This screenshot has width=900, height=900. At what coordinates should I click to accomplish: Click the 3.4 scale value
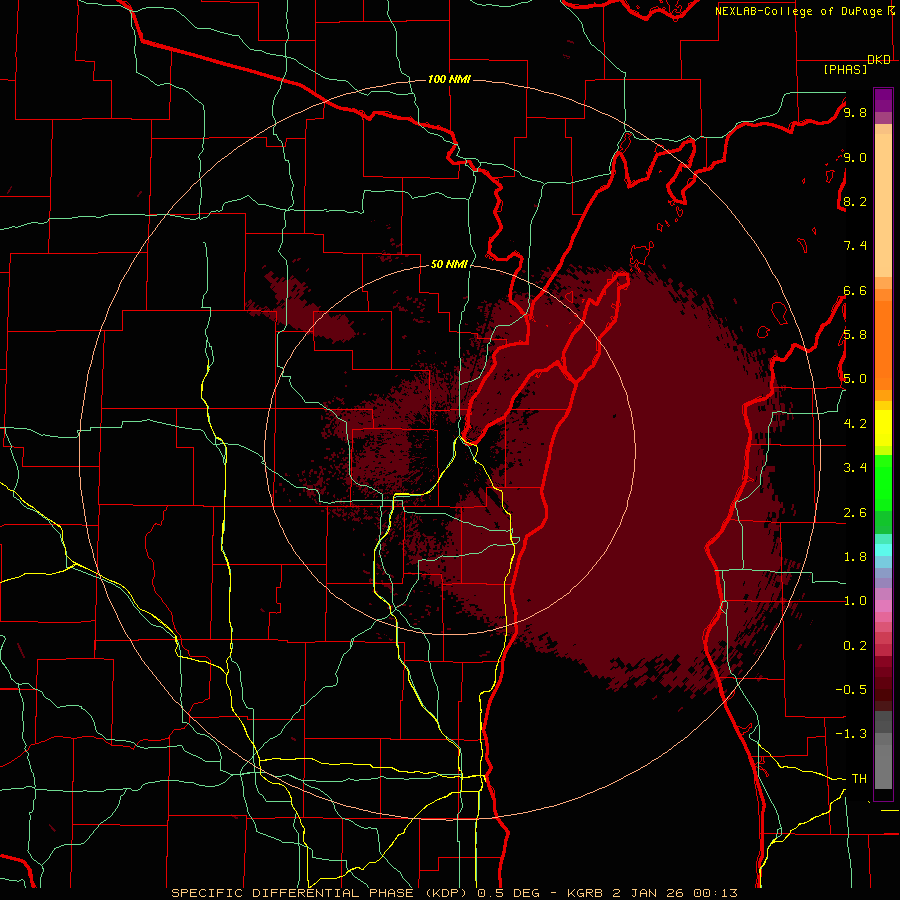[855, 468]
